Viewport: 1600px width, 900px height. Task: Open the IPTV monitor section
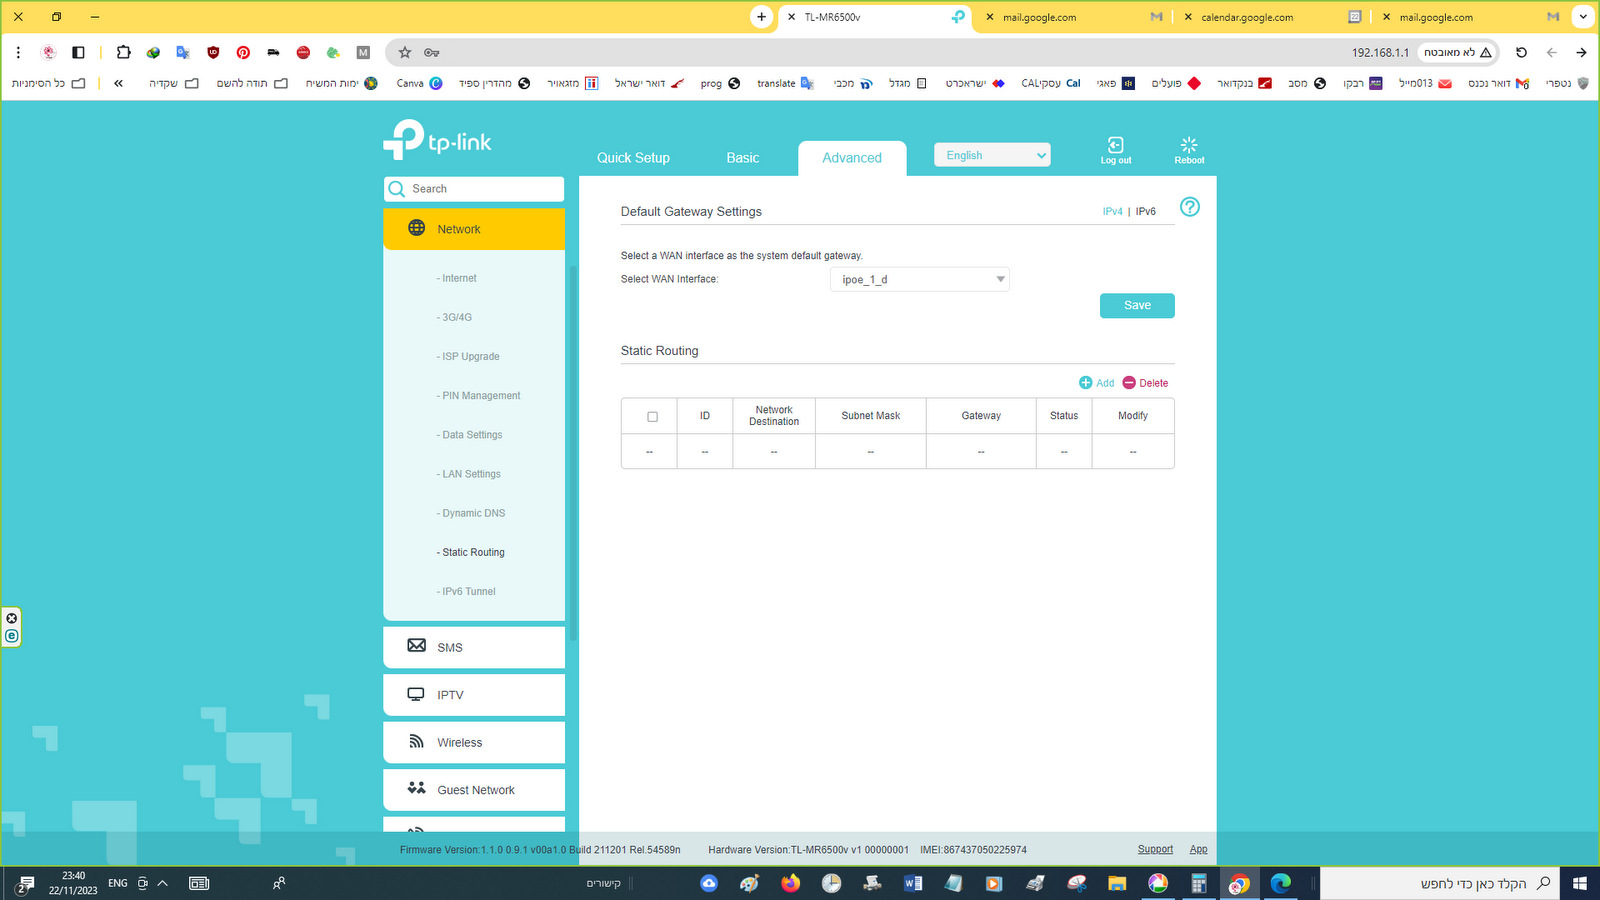(x=474, y=695)
